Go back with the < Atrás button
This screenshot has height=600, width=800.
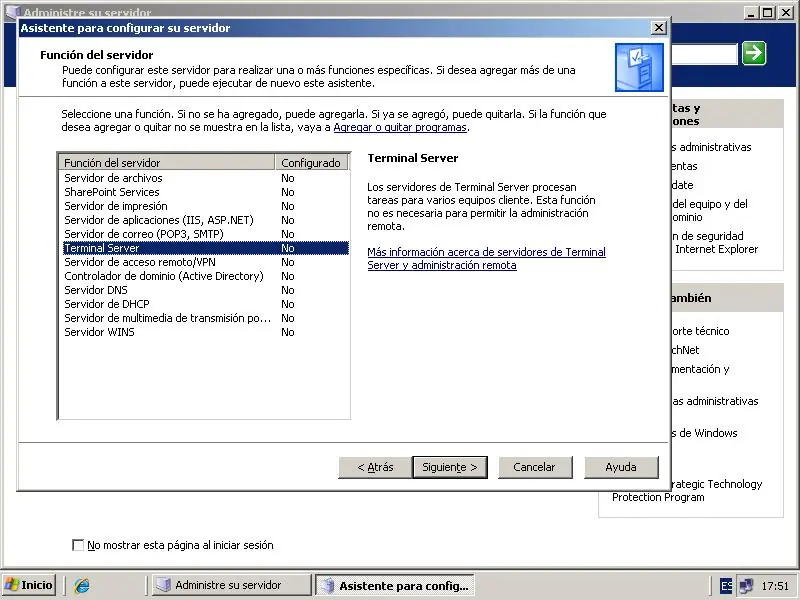coord(375,467)
